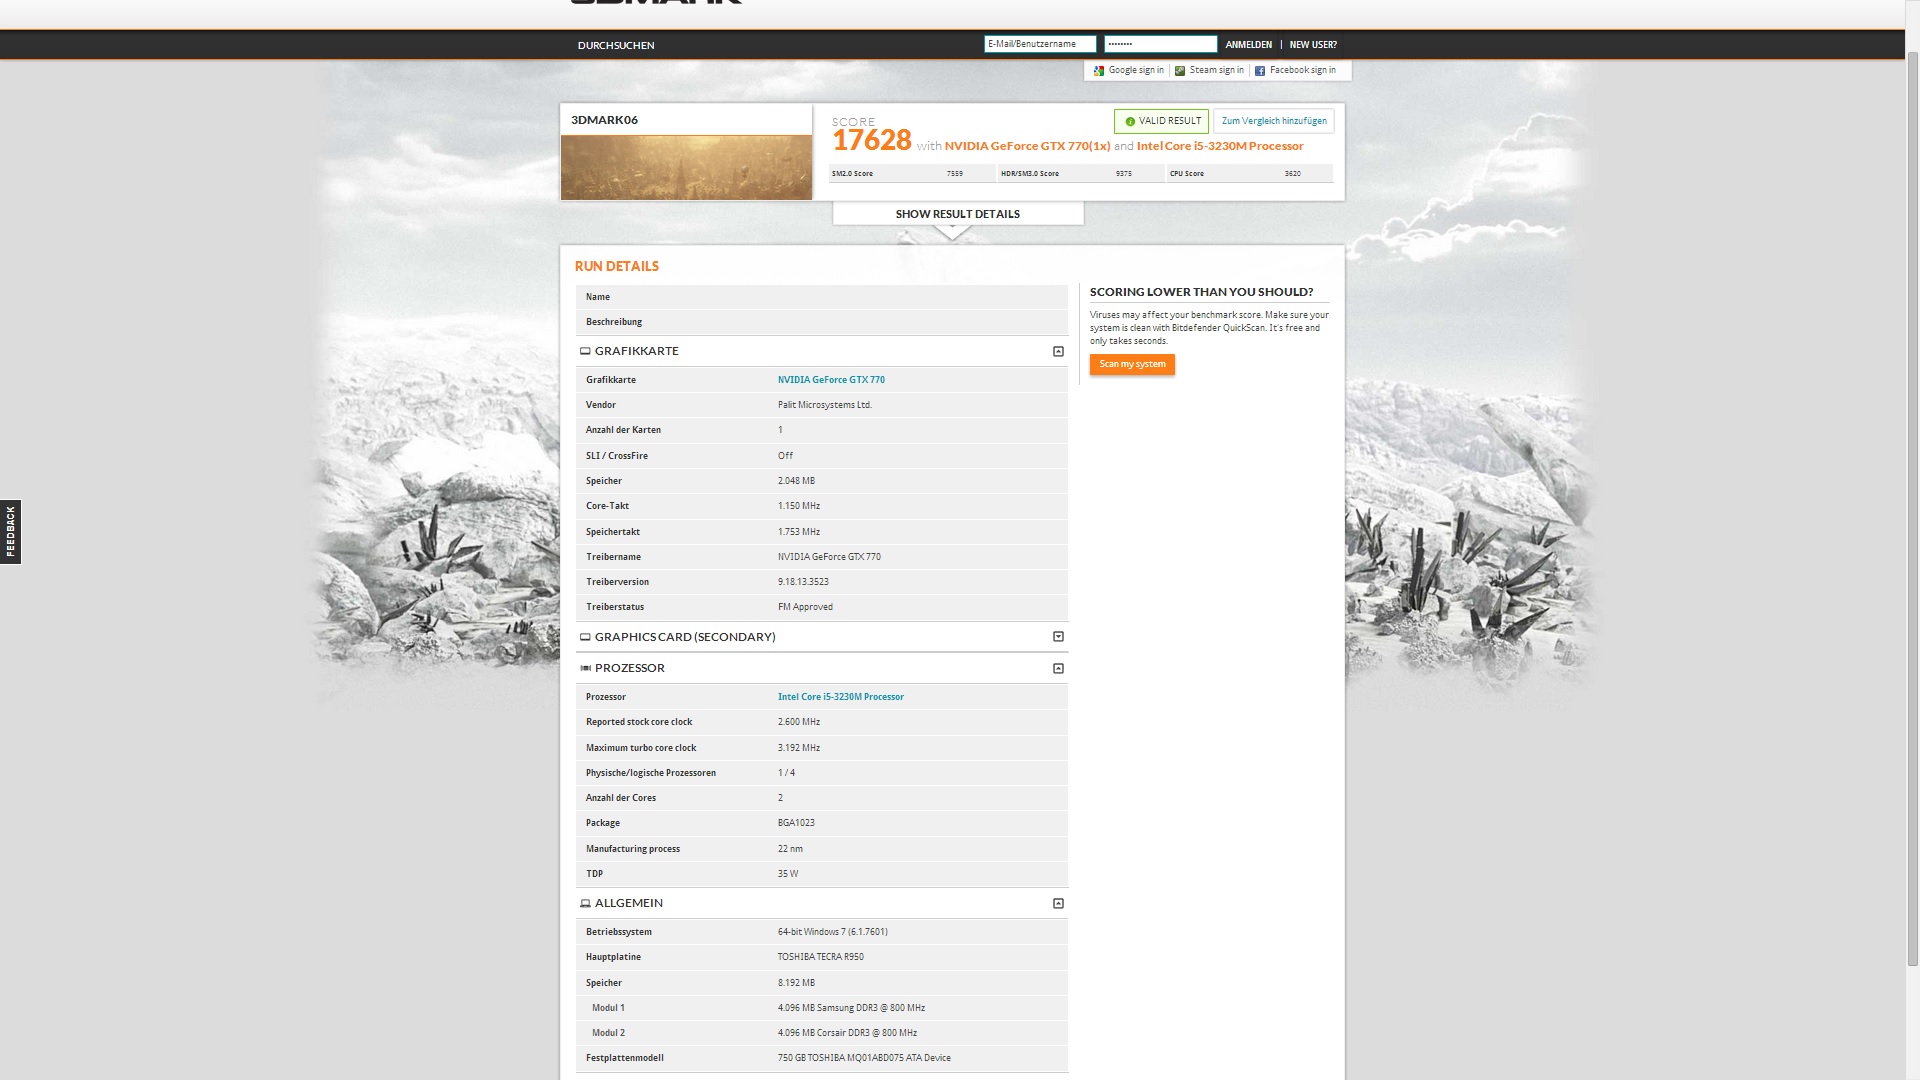
Task: Click the Allgemein section laptop icon
Action: [585, 903]
